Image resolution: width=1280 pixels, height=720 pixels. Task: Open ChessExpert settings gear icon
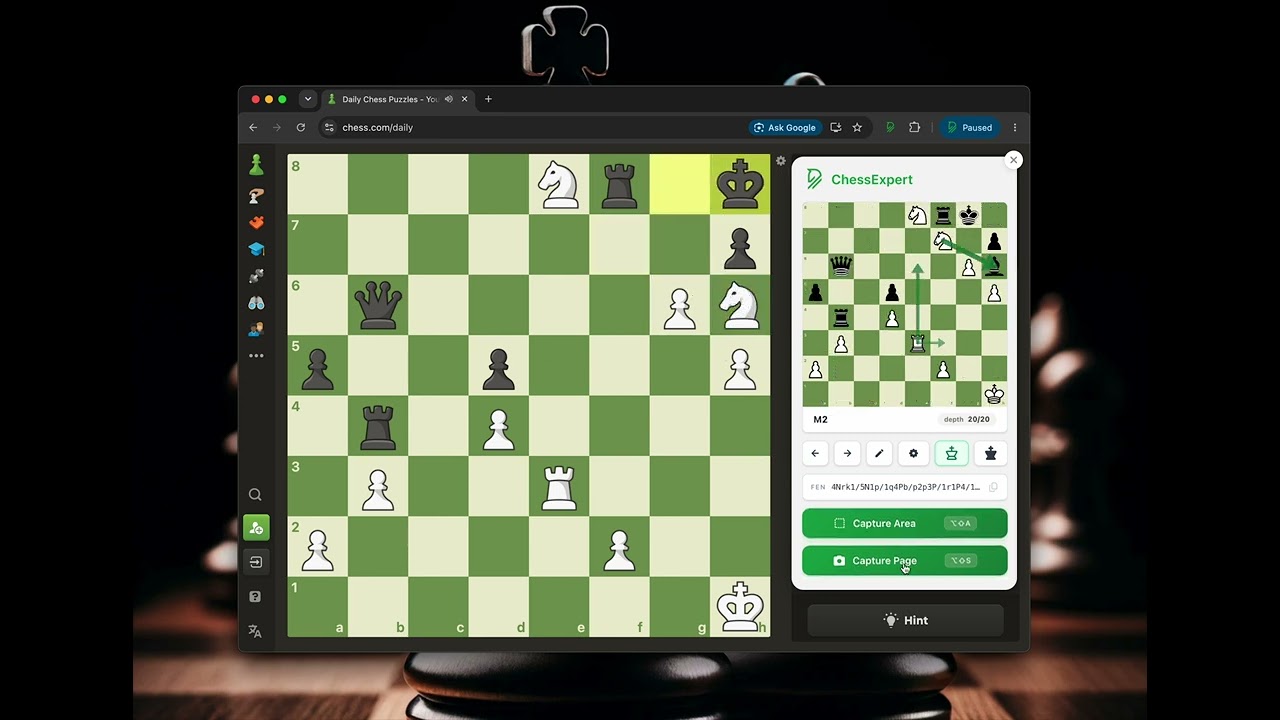[913, 454]
